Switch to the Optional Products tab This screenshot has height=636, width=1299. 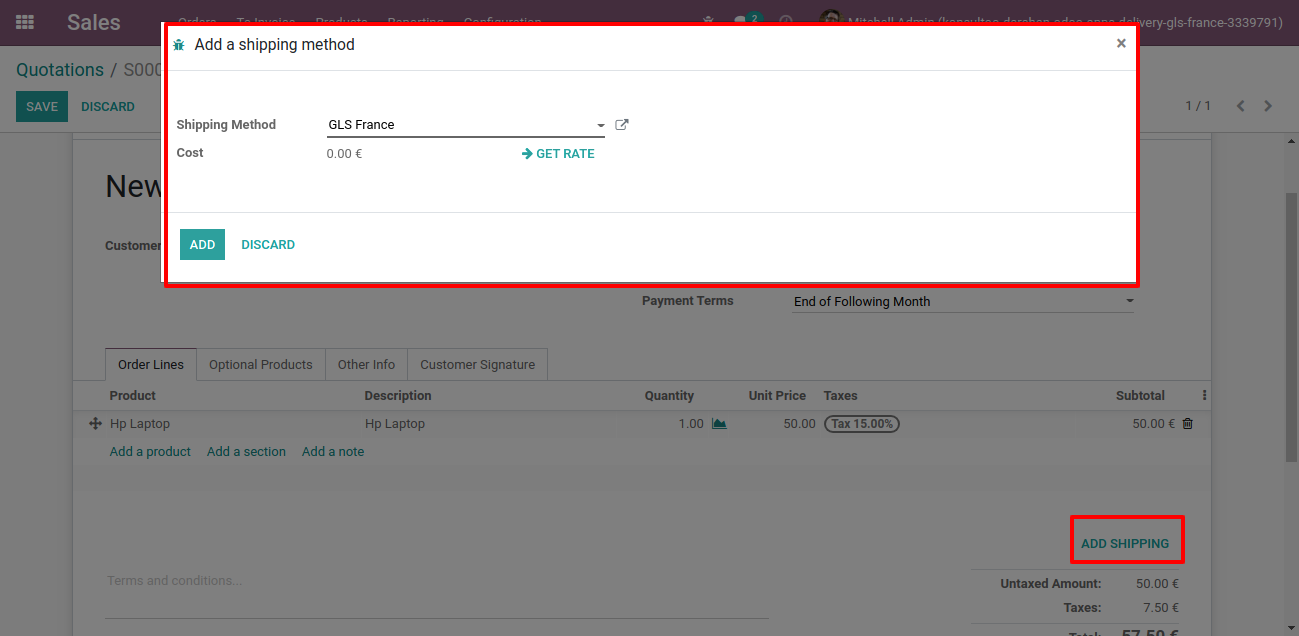click(261, 365)
